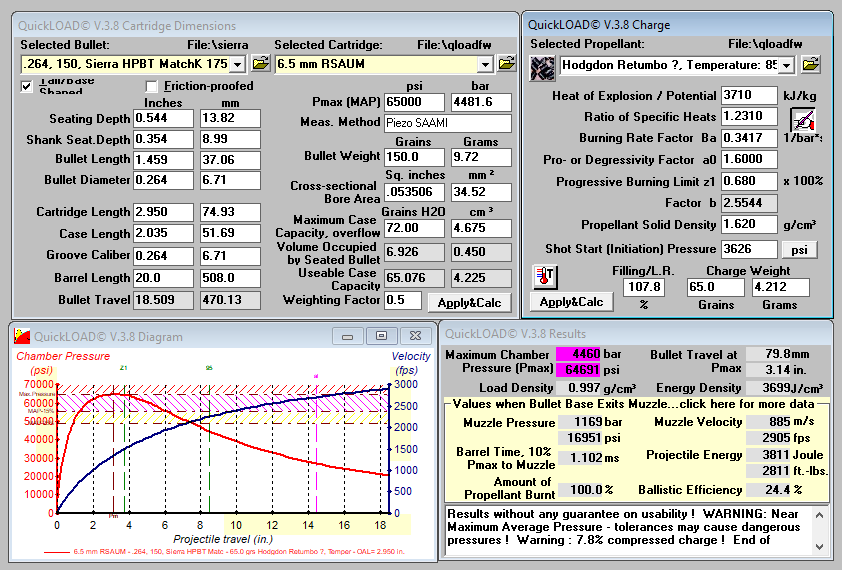
Task: Edit Shank Seat.Depth inches field
Action: coord(163,139)
